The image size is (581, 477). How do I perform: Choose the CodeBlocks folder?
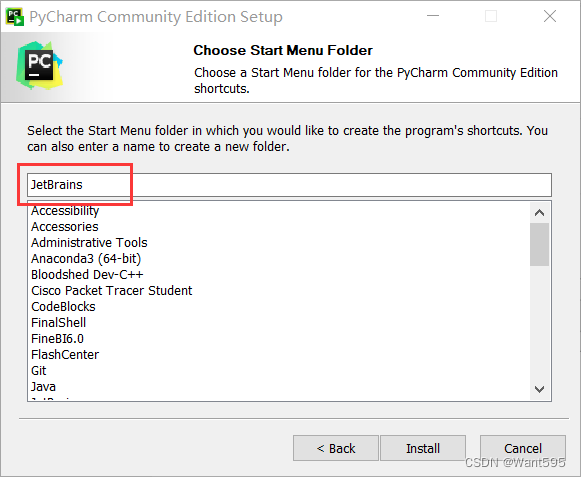[x=63, y=307]
